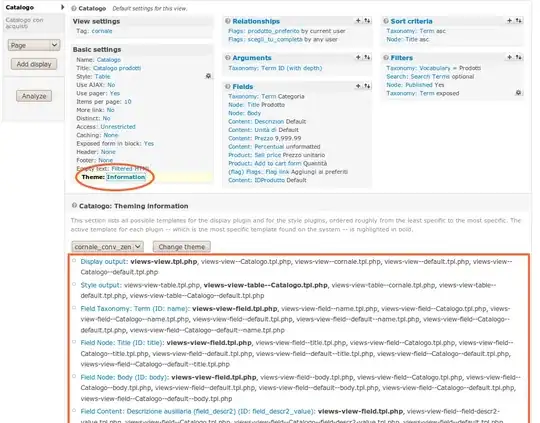Change Use pager: Yes setting

[x=115, y=93]
